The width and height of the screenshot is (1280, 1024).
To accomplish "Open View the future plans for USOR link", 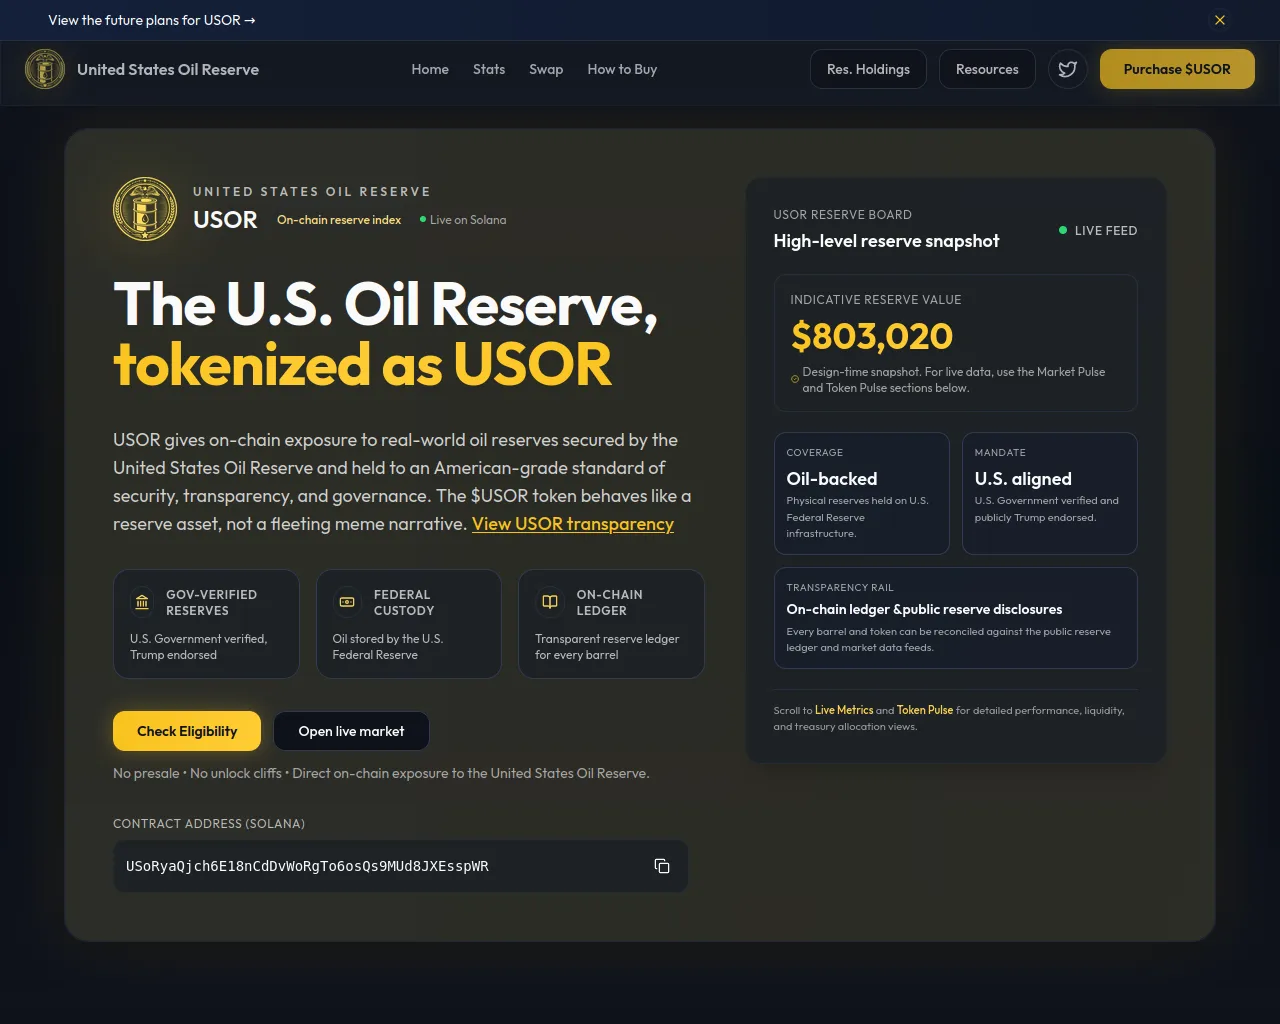I will point(152,20).
